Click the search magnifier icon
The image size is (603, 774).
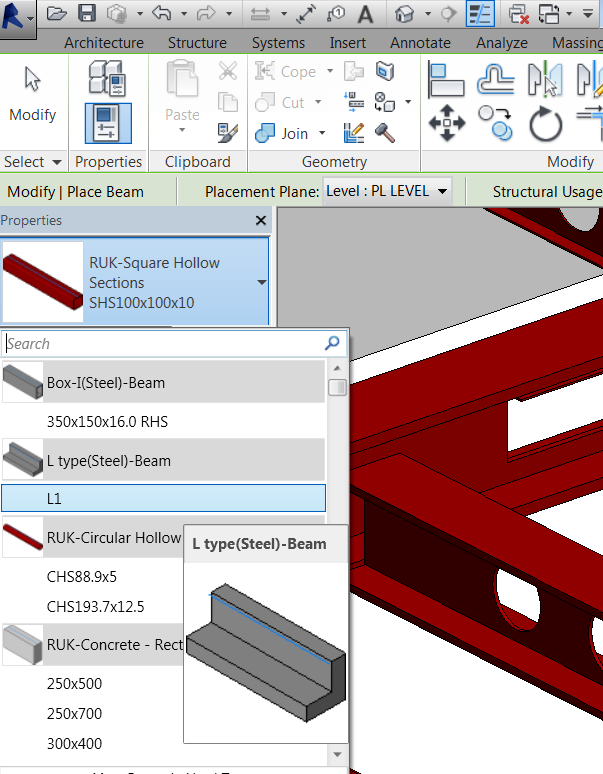coord(332,343)
